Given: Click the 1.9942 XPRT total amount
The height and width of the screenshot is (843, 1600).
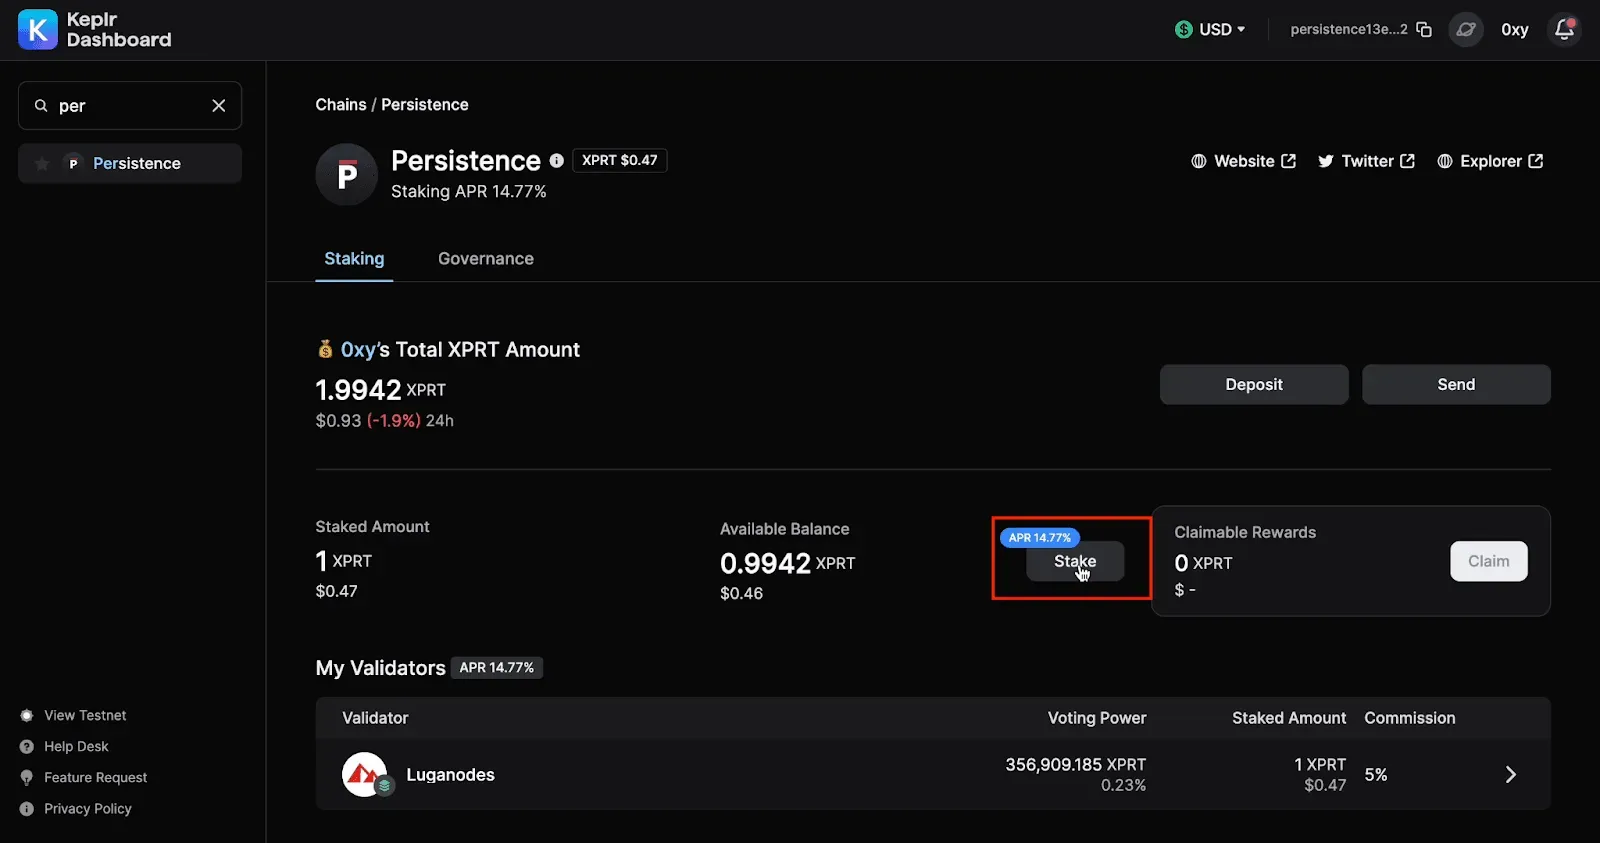Looking at the screenshot, I should [x=381, y=390].
